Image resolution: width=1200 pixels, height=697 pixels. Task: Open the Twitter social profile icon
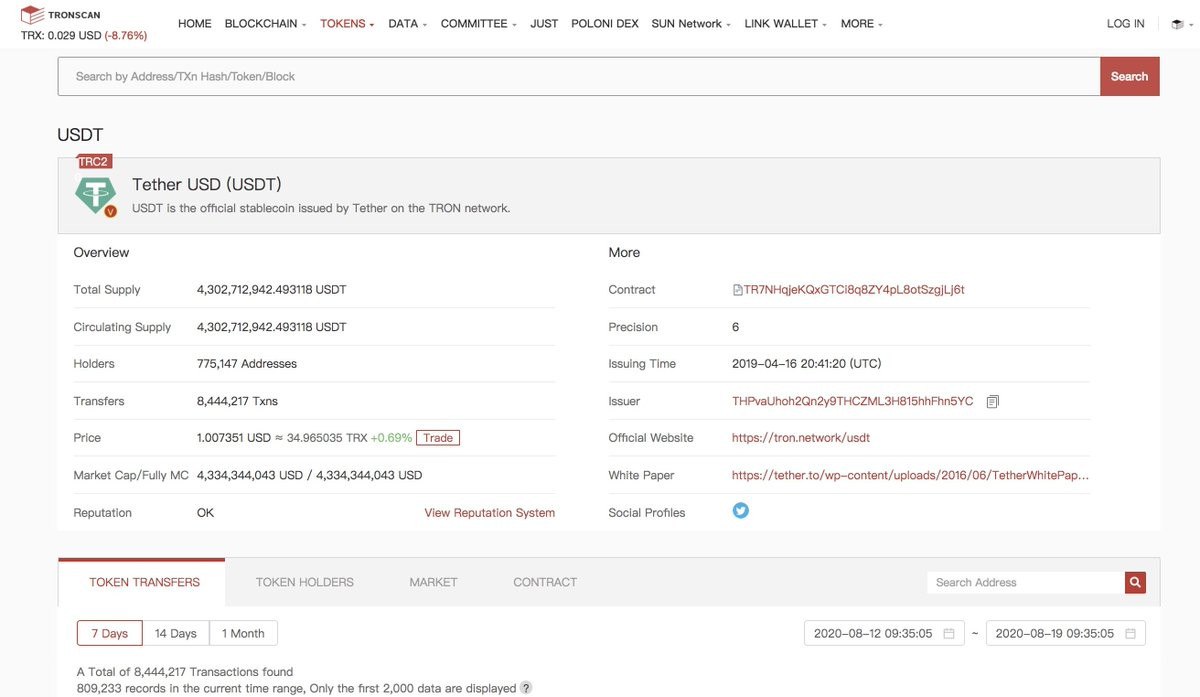(x=740, y=511)
